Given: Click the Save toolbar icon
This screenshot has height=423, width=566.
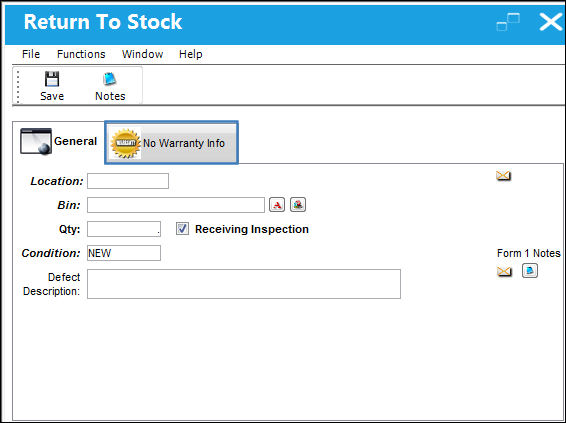Looking at the screenshot, I should 52,86.
